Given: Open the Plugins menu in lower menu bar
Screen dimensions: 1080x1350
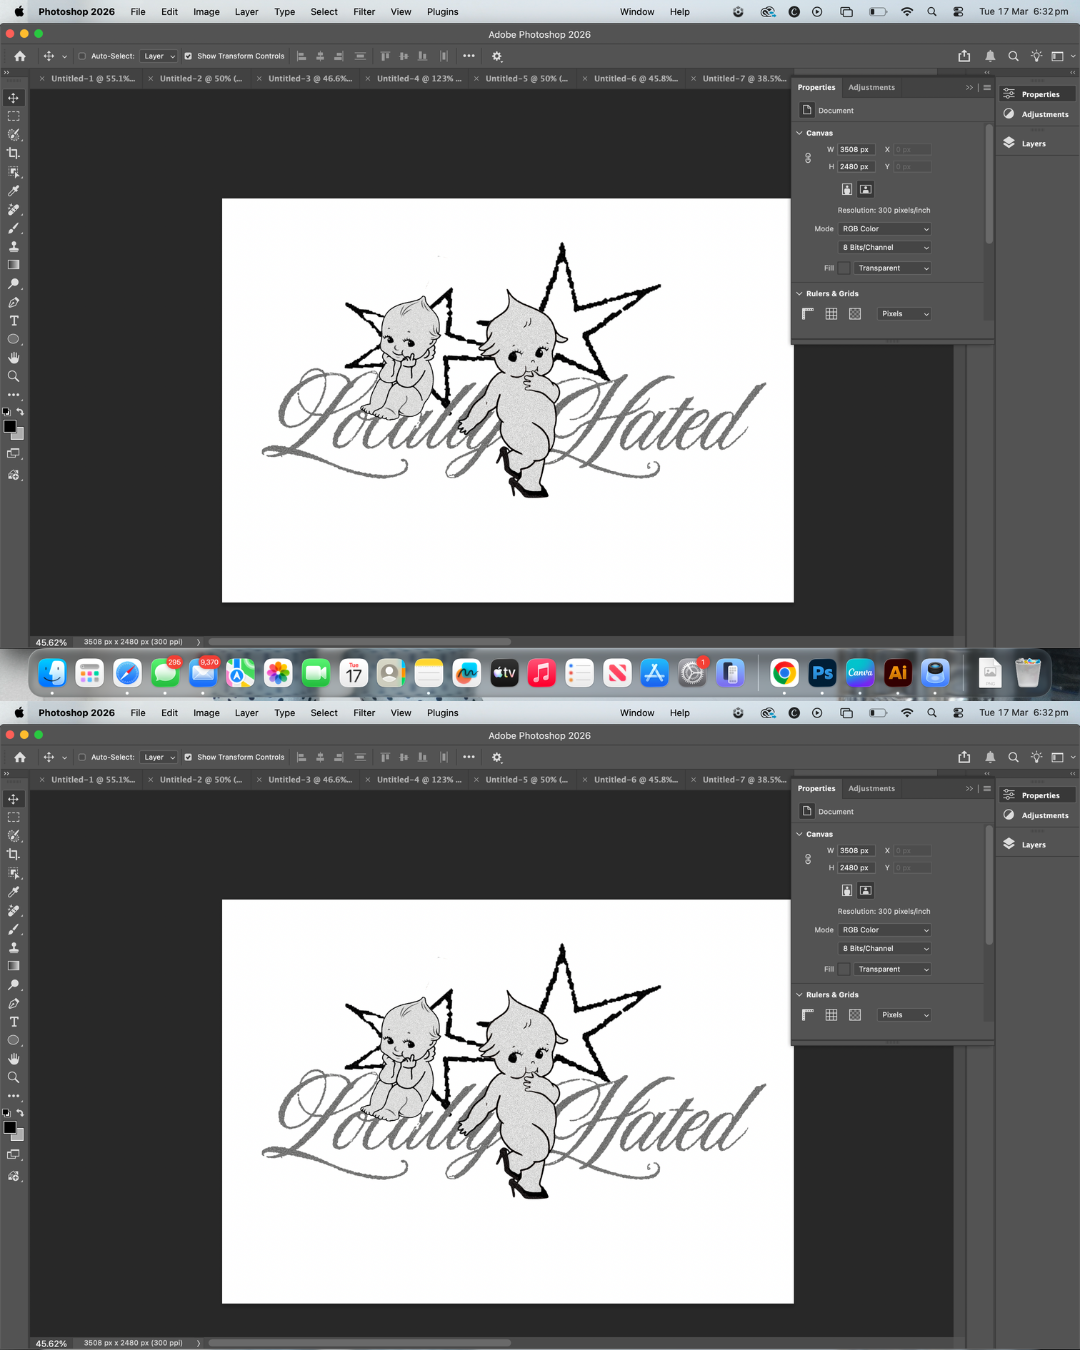Looking at the screenshot, I should pyautogui.click(x=442, y=713).
